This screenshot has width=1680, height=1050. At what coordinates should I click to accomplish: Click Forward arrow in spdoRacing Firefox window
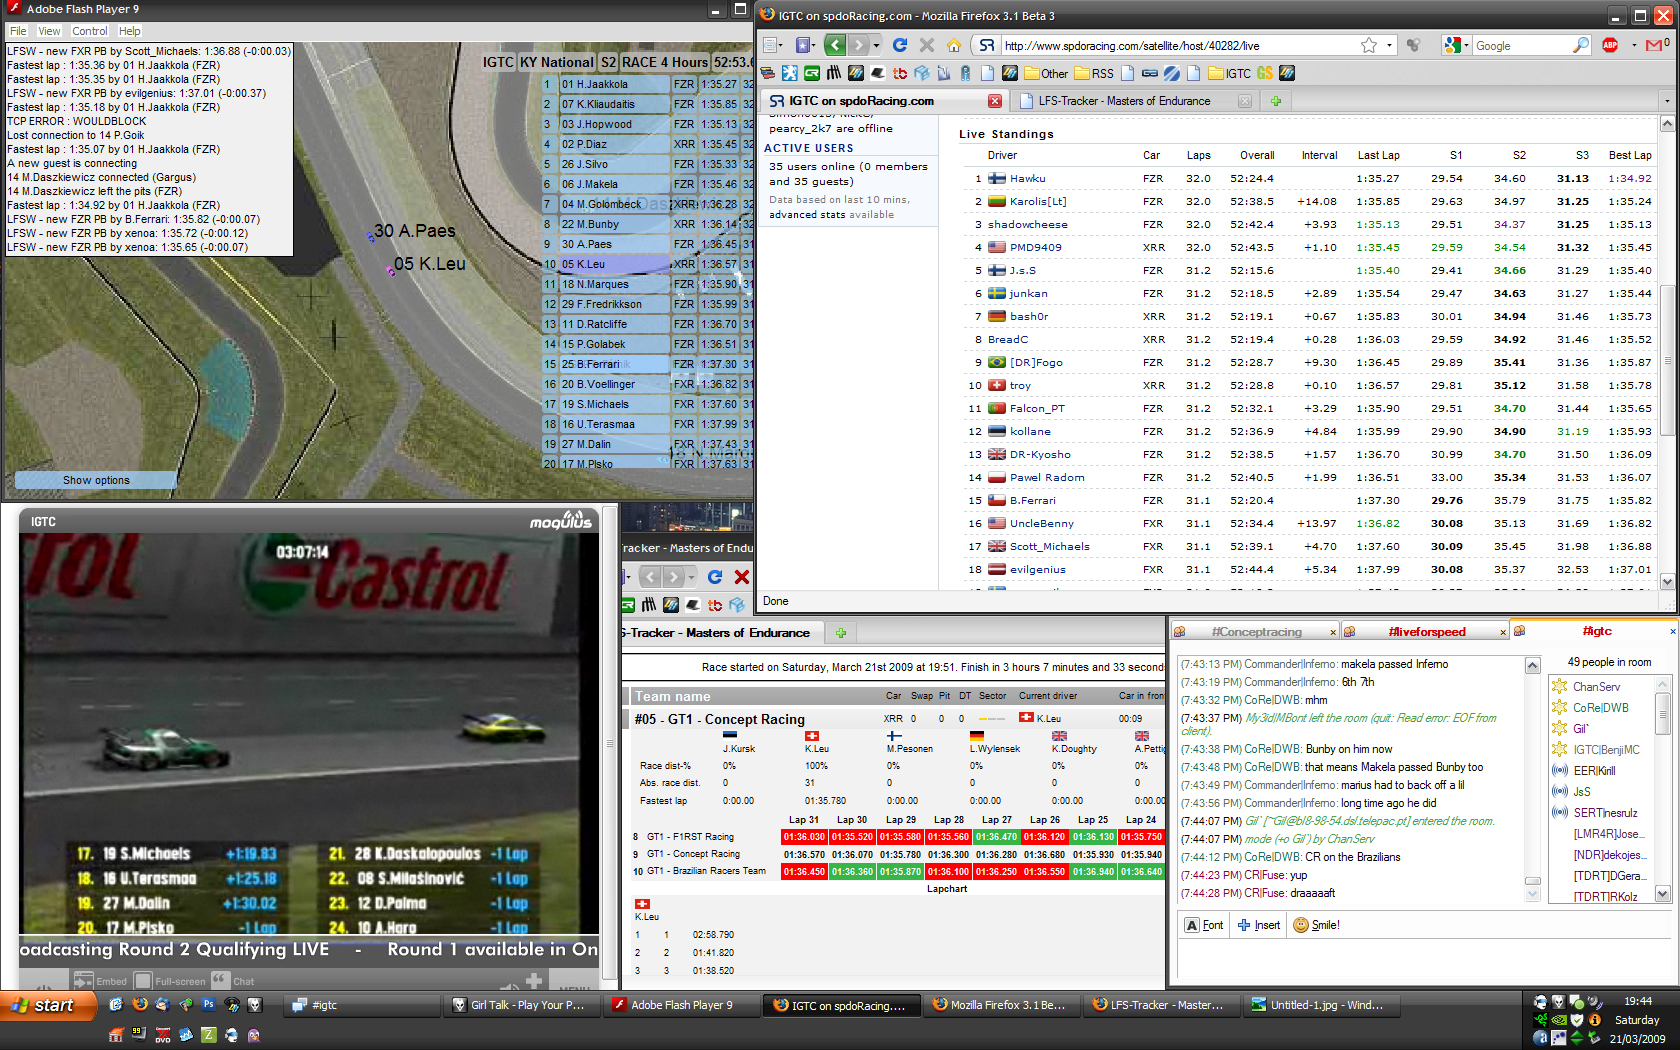click(x=858, y=45)
